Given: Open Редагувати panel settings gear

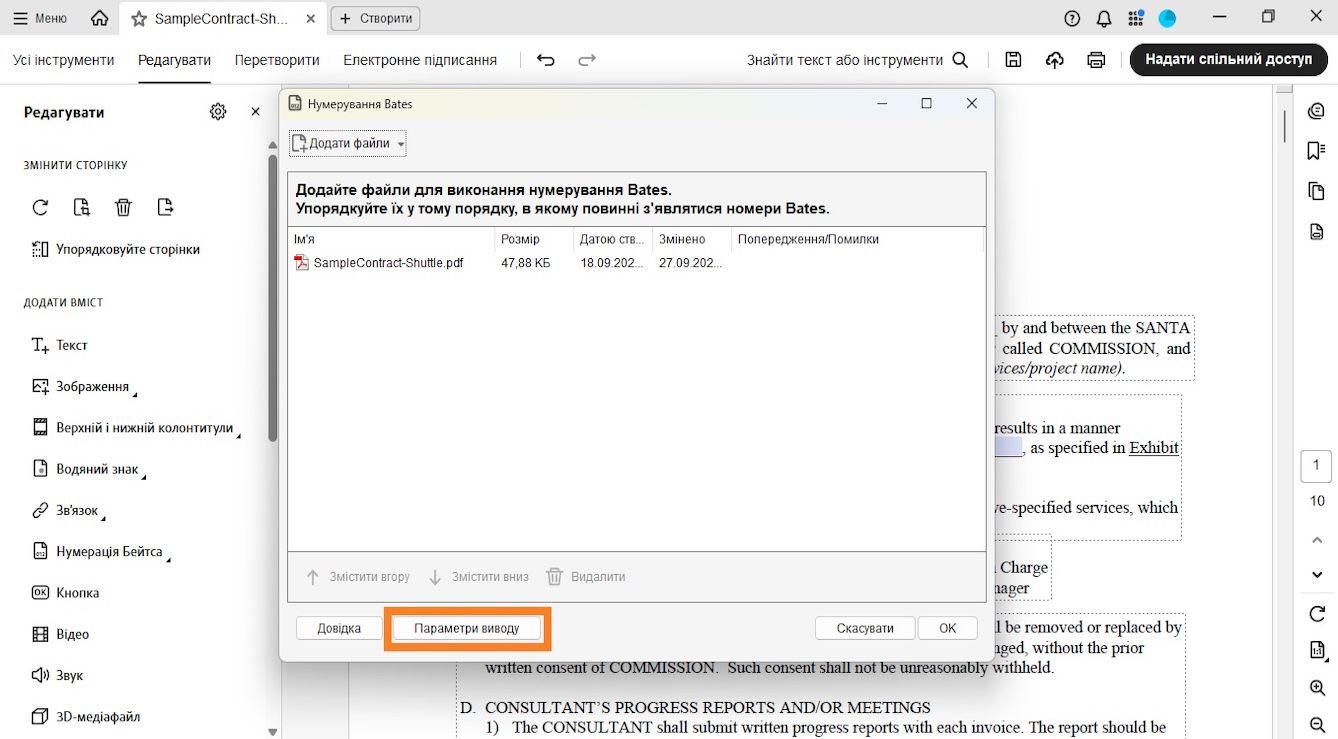Looking at the screenshot, I should 218,112.
